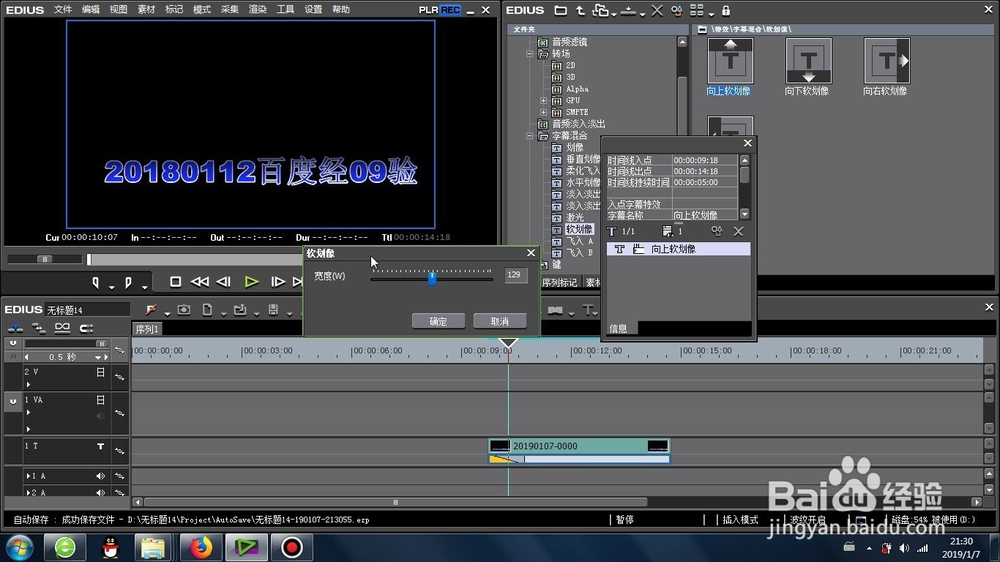Select the Alpha tree item
The height and width of the screenshot is (562, 1000).
pyautogui.click(x=577, y=89)
